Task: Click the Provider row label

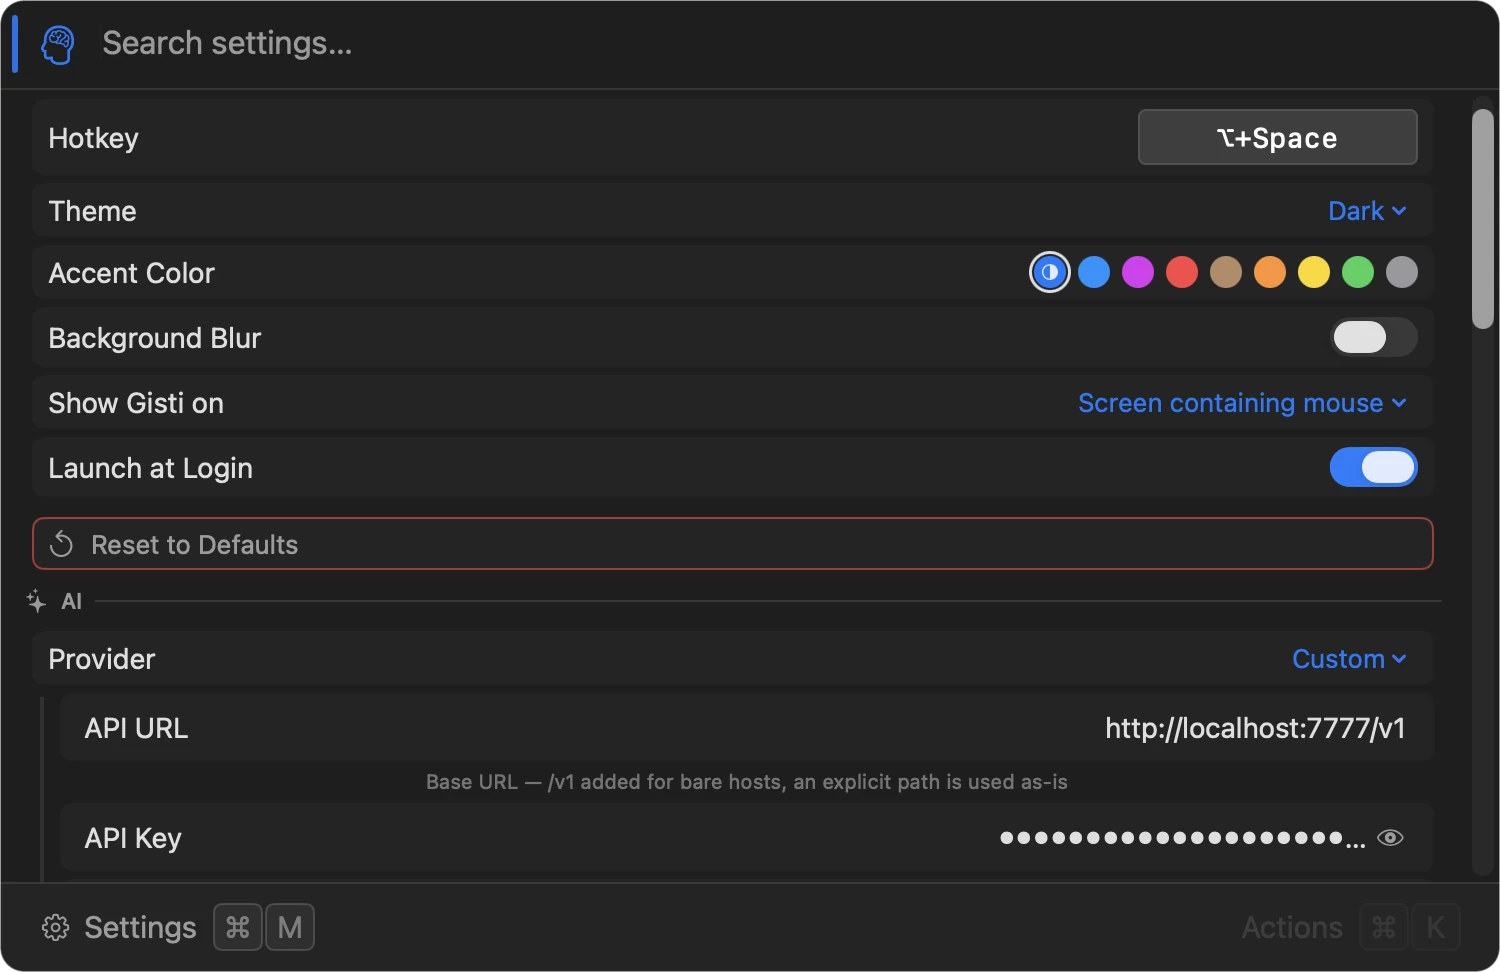Action: point(102,659)
